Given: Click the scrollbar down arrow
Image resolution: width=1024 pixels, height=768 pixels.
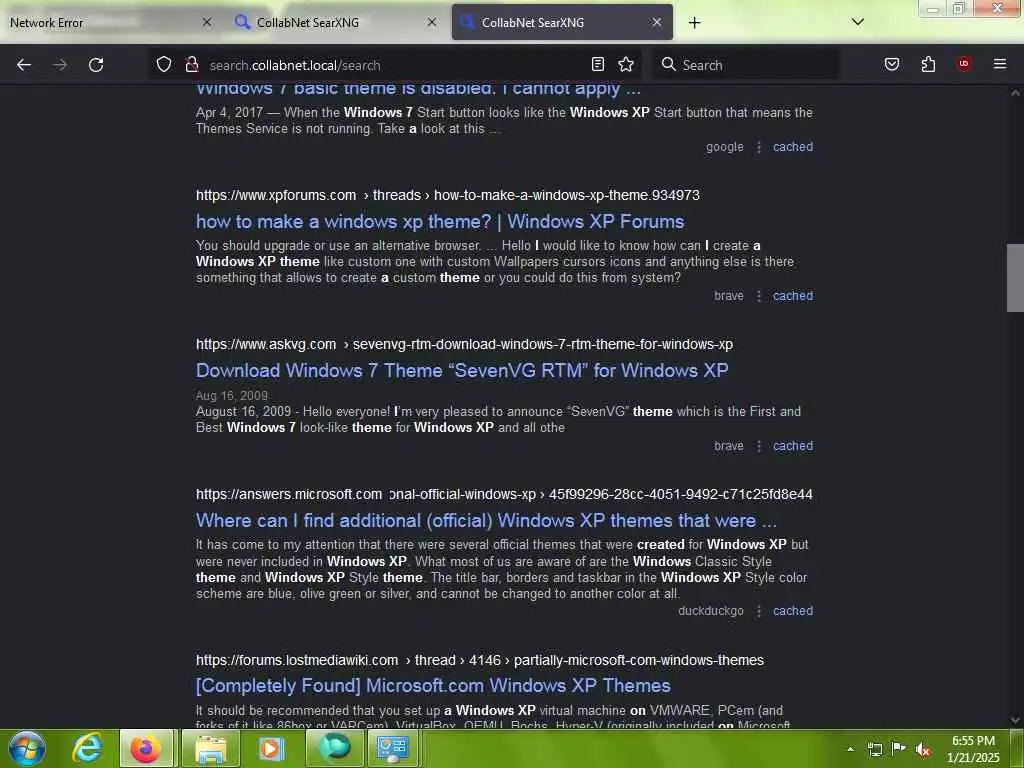Looking at the screenshot, I should (1015, 720).
